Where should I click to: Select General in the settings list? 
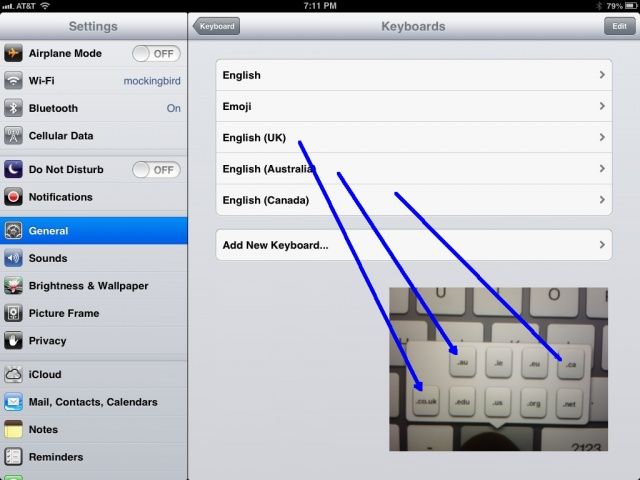(93, 231)
